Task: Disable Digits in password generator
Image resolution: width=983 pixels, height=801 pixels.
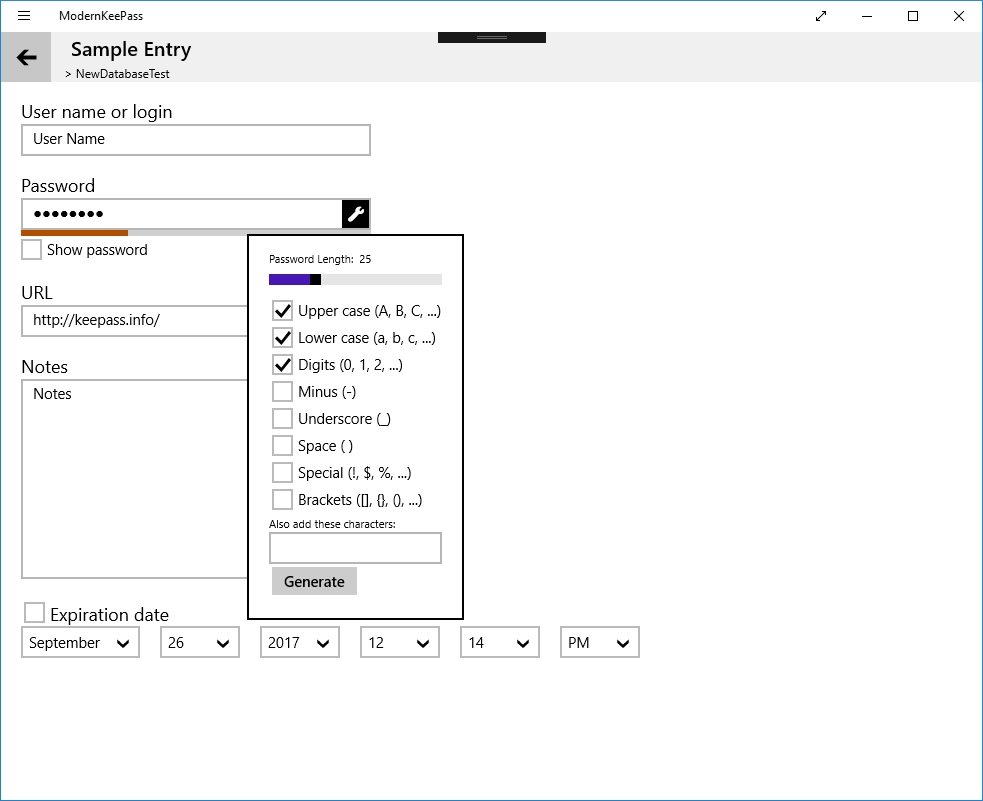Action: (x=282, y=365)
